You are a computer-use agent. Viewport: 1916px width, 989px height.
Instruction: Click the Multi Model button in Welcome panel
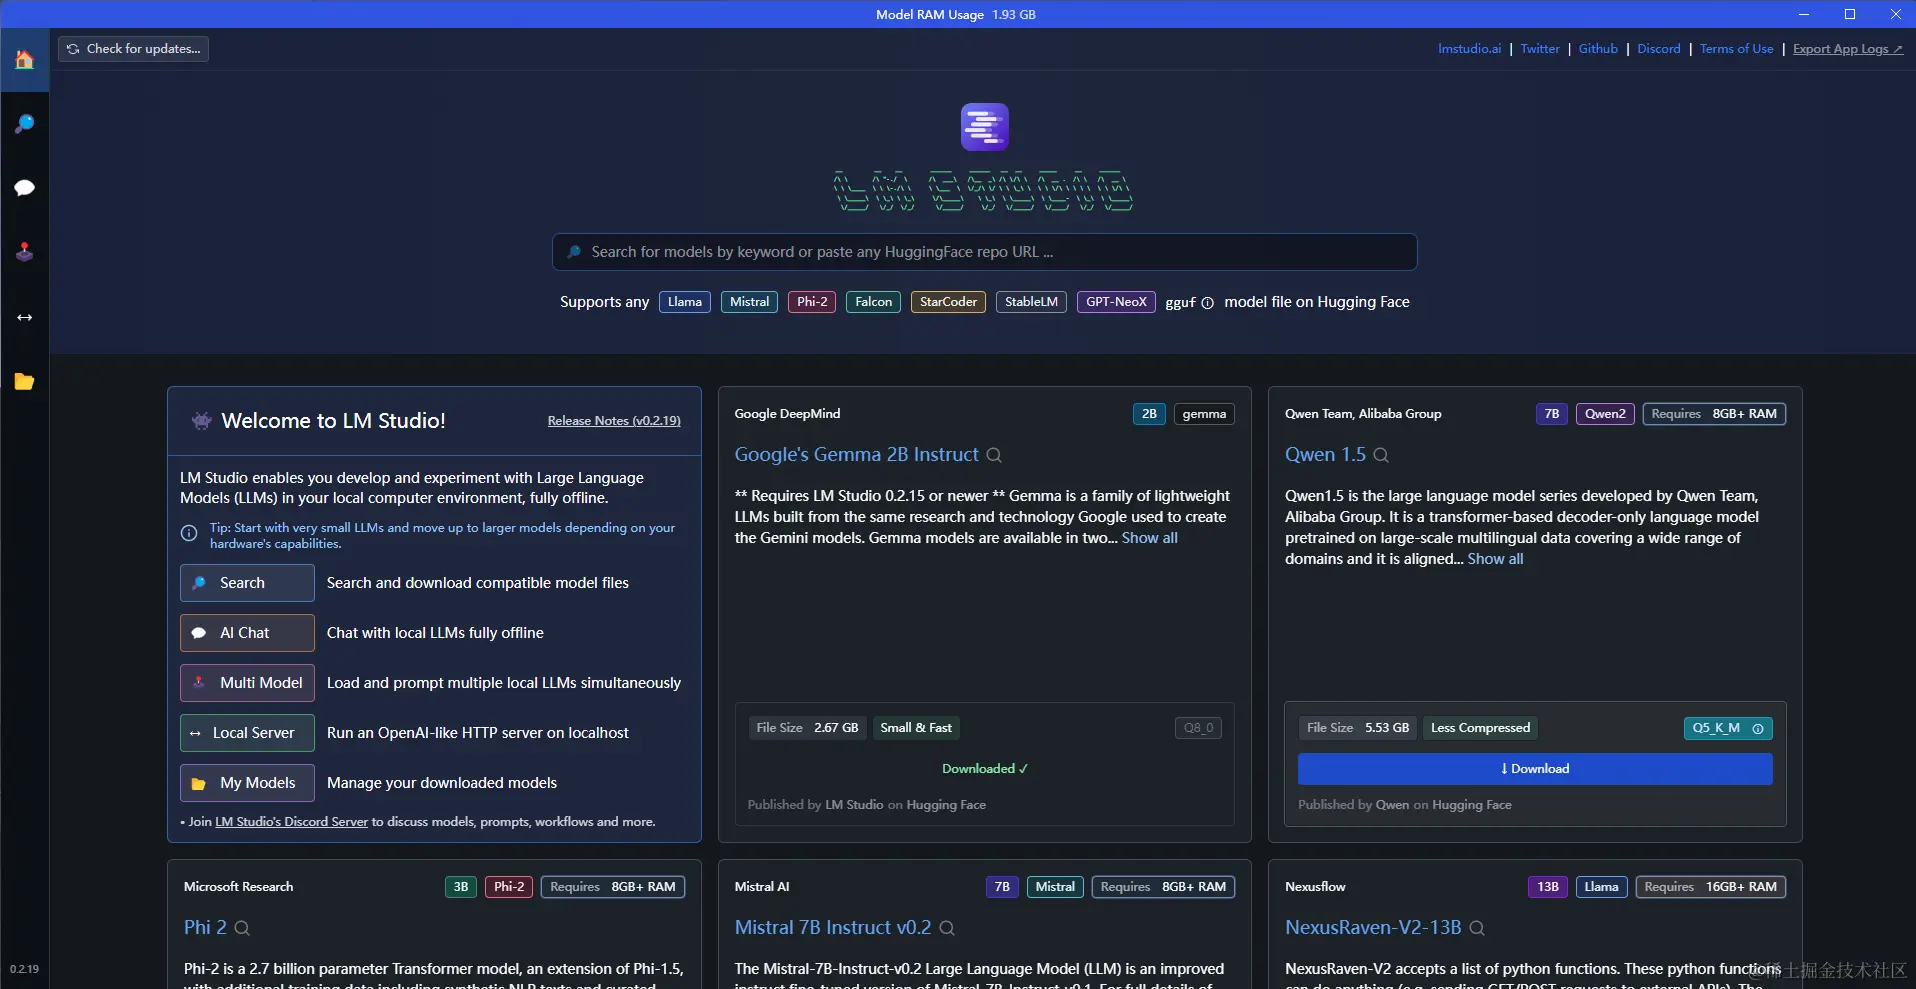[x=247, y=683]
